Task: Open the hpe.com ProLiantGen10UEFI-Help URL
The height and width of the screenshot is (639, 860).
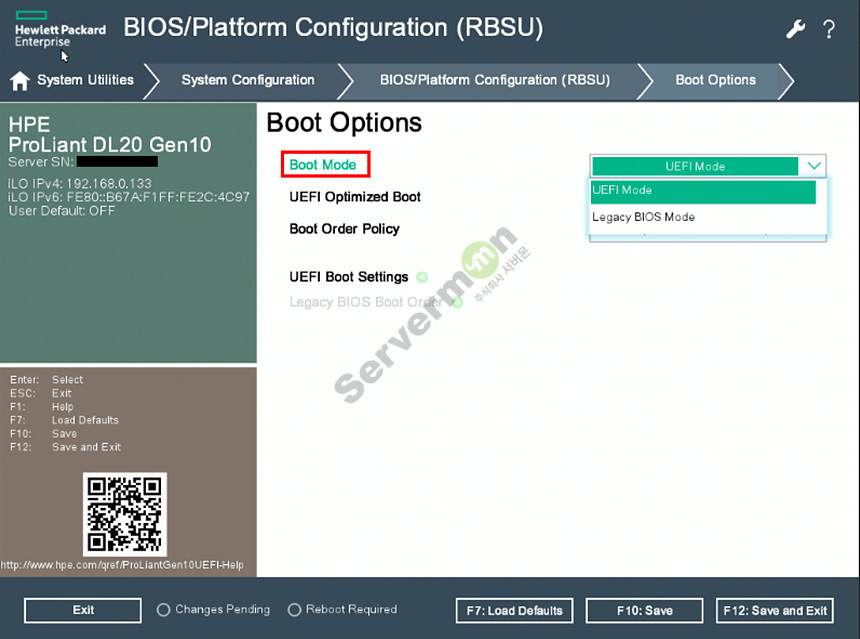Action: (122, 565)
